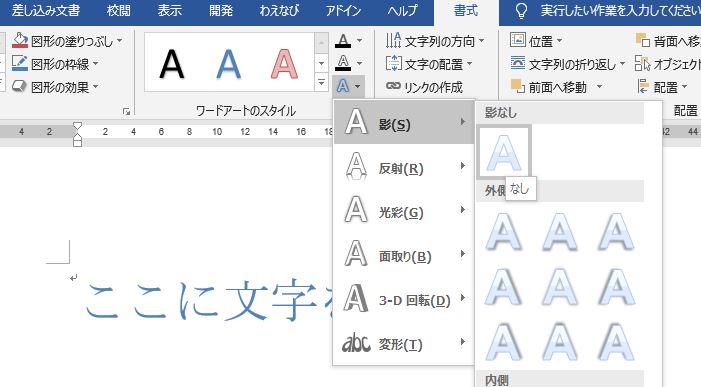
Task: Choose last outer shadow preset in second row
Action: coord(616,286)
